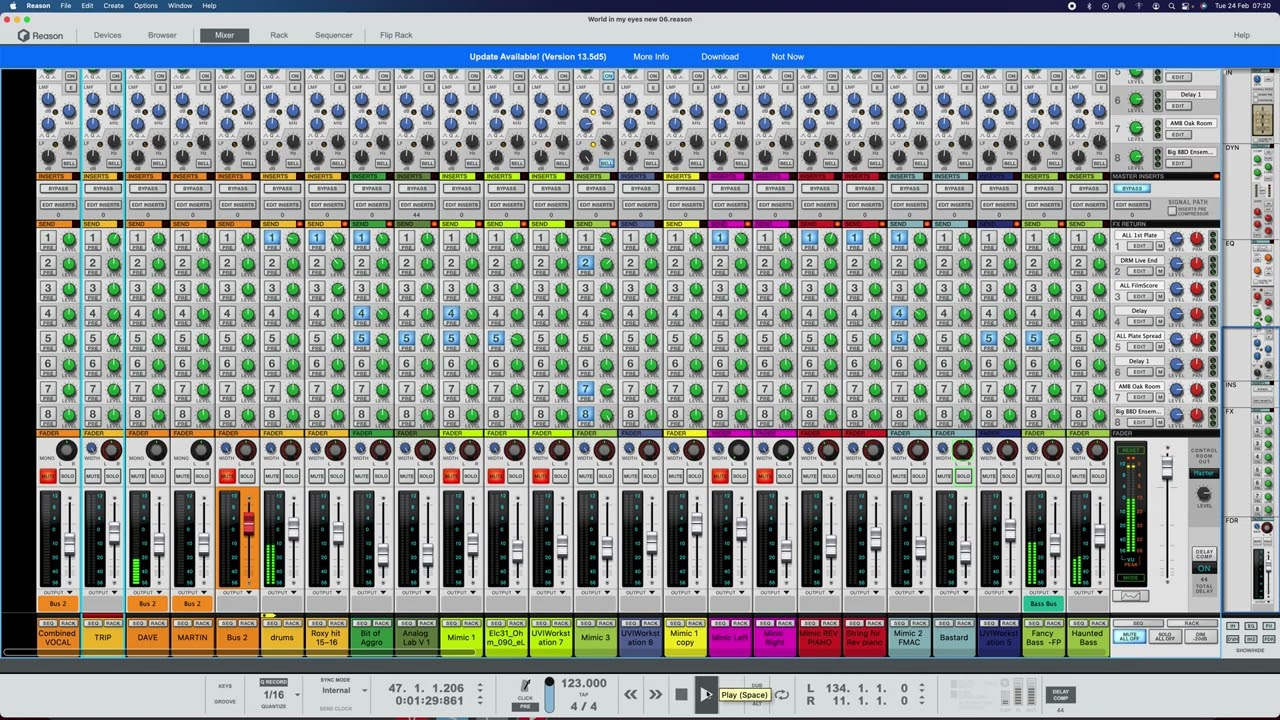Toggle Delay Comp ON in master section
The image size is (1280, 720).
1204,568
